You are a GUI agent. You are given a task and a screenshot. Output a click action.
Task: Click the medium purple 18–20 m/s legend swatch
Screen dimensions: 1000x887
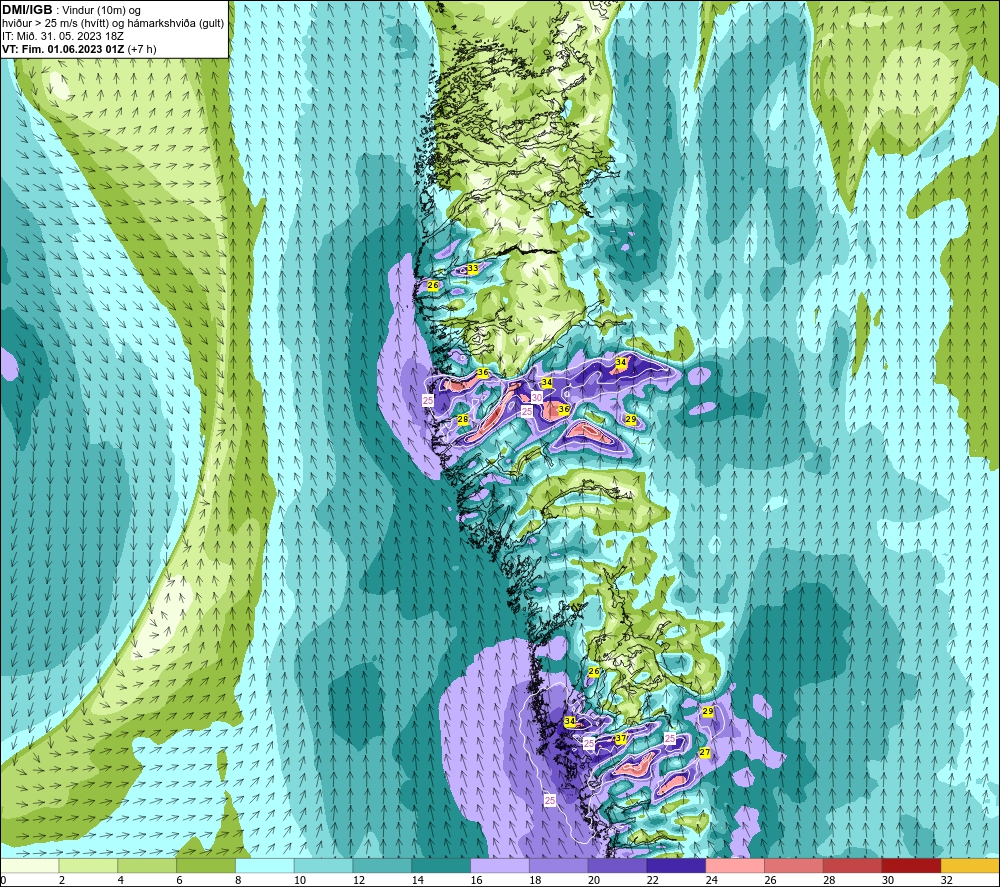[x=559, y=866]
